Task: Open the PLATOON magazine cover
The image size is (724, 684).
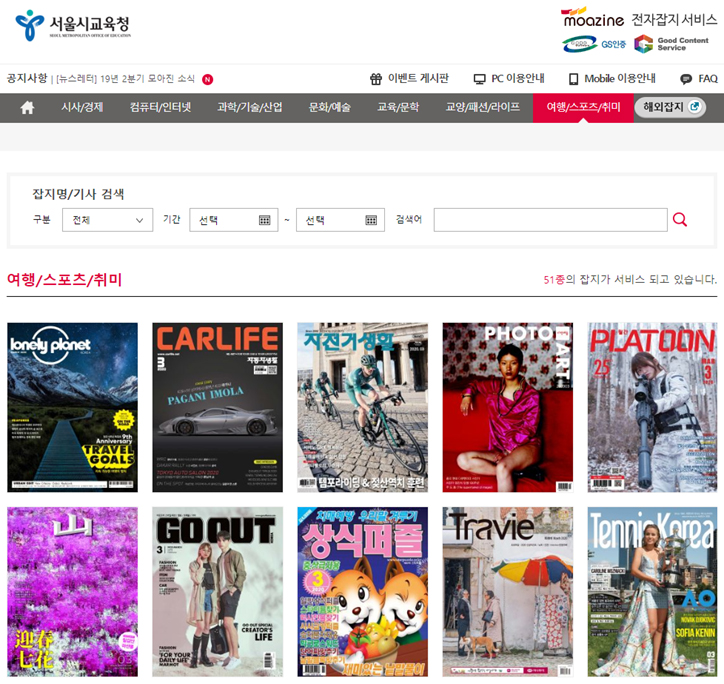Action: [652, 407]
